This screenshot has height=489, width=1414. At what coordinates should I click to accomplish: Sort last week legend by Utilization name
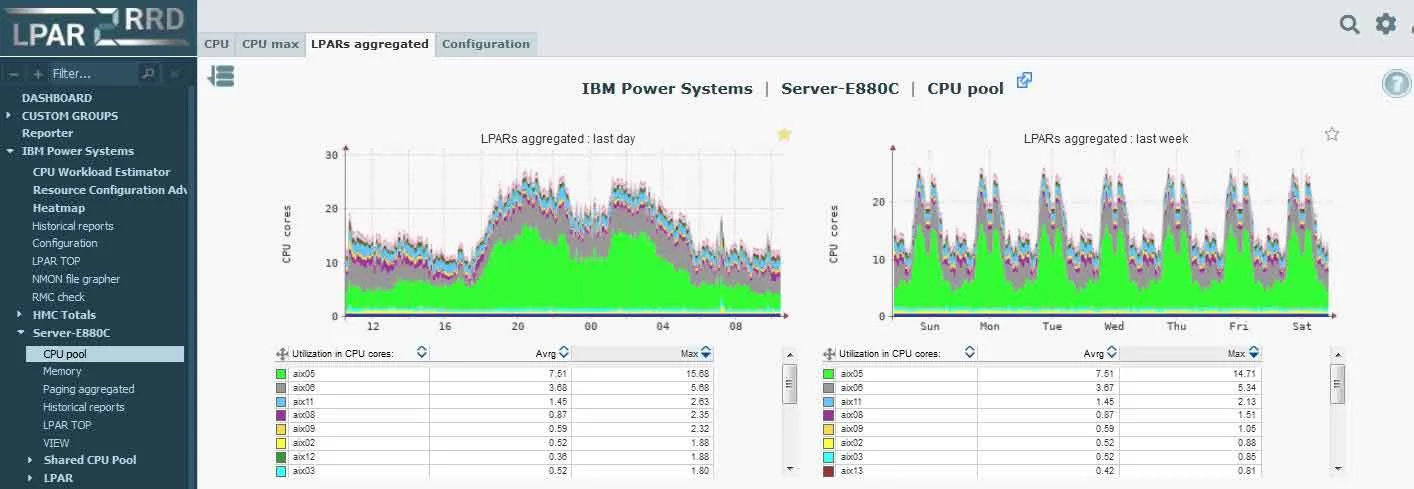tap(969, 352)
